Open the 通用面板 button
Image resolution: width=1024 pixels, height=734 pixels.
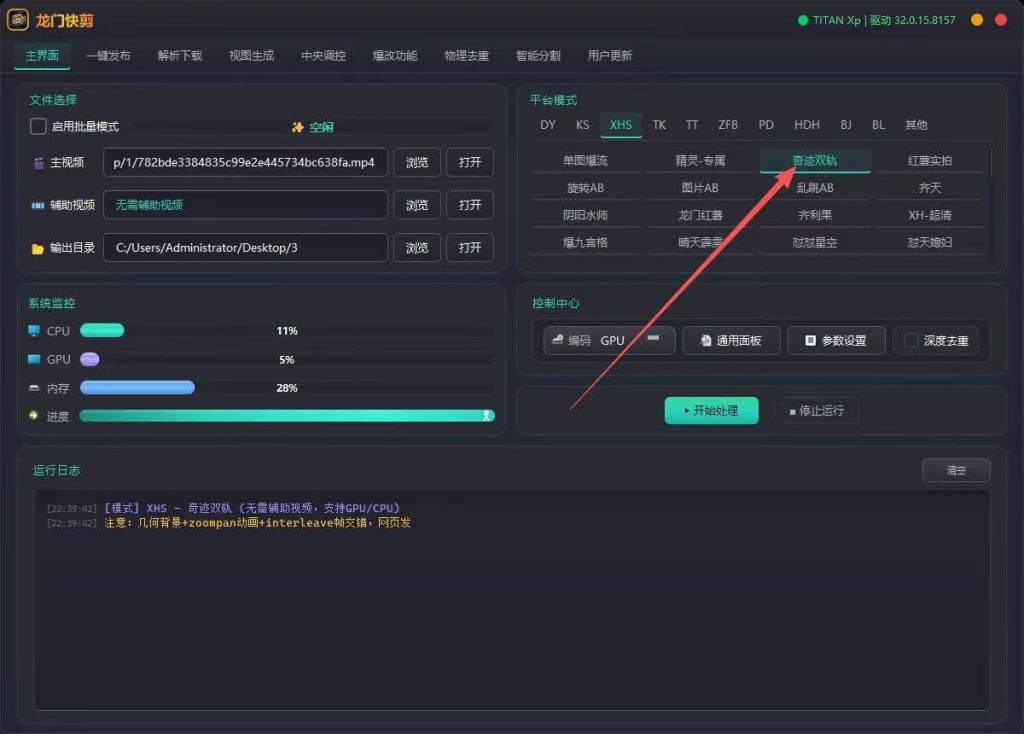click(731, 340)
